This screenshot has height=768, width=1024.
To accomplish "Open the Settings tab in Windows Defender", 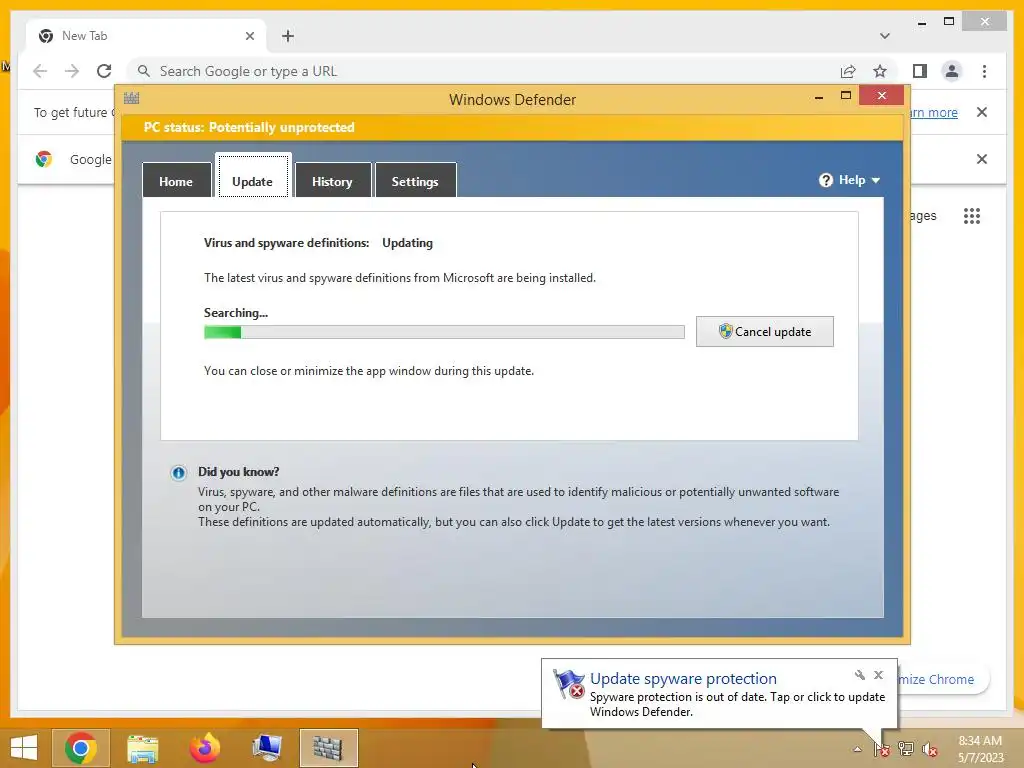I will pos(415,181).
